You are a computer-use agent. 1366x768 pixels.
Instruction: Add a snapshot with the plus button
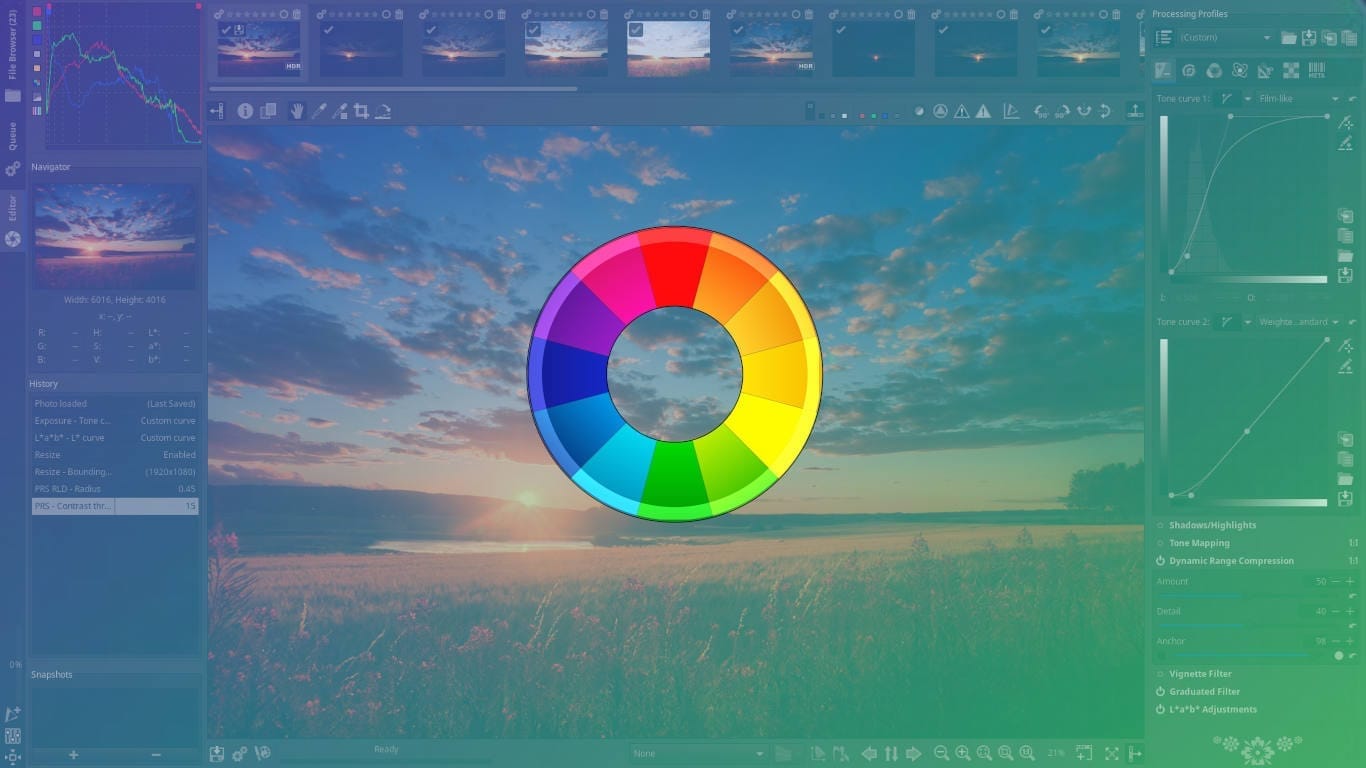[71, 753]
